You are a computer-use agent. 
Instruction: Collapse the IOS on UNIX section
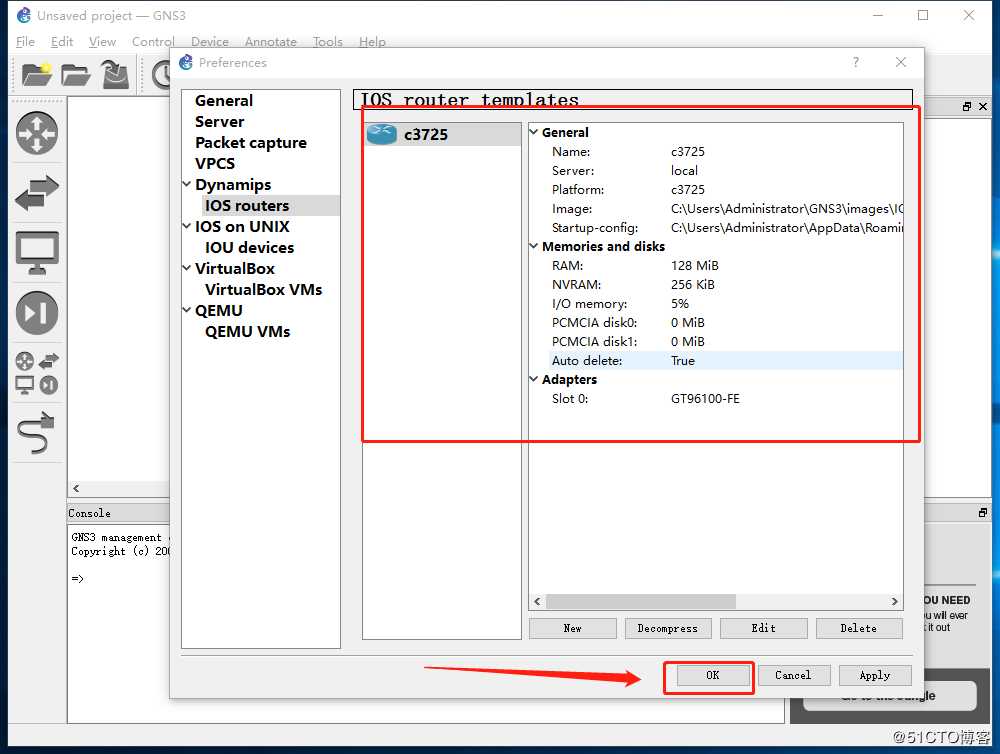coord(187,226)
